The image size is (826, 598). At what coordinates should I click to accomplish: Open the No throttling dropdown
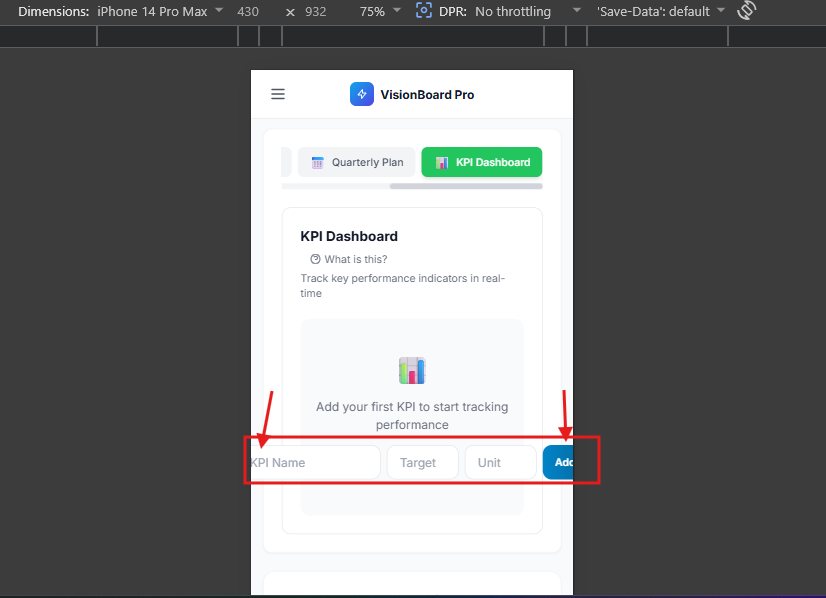tap(528, 11)
